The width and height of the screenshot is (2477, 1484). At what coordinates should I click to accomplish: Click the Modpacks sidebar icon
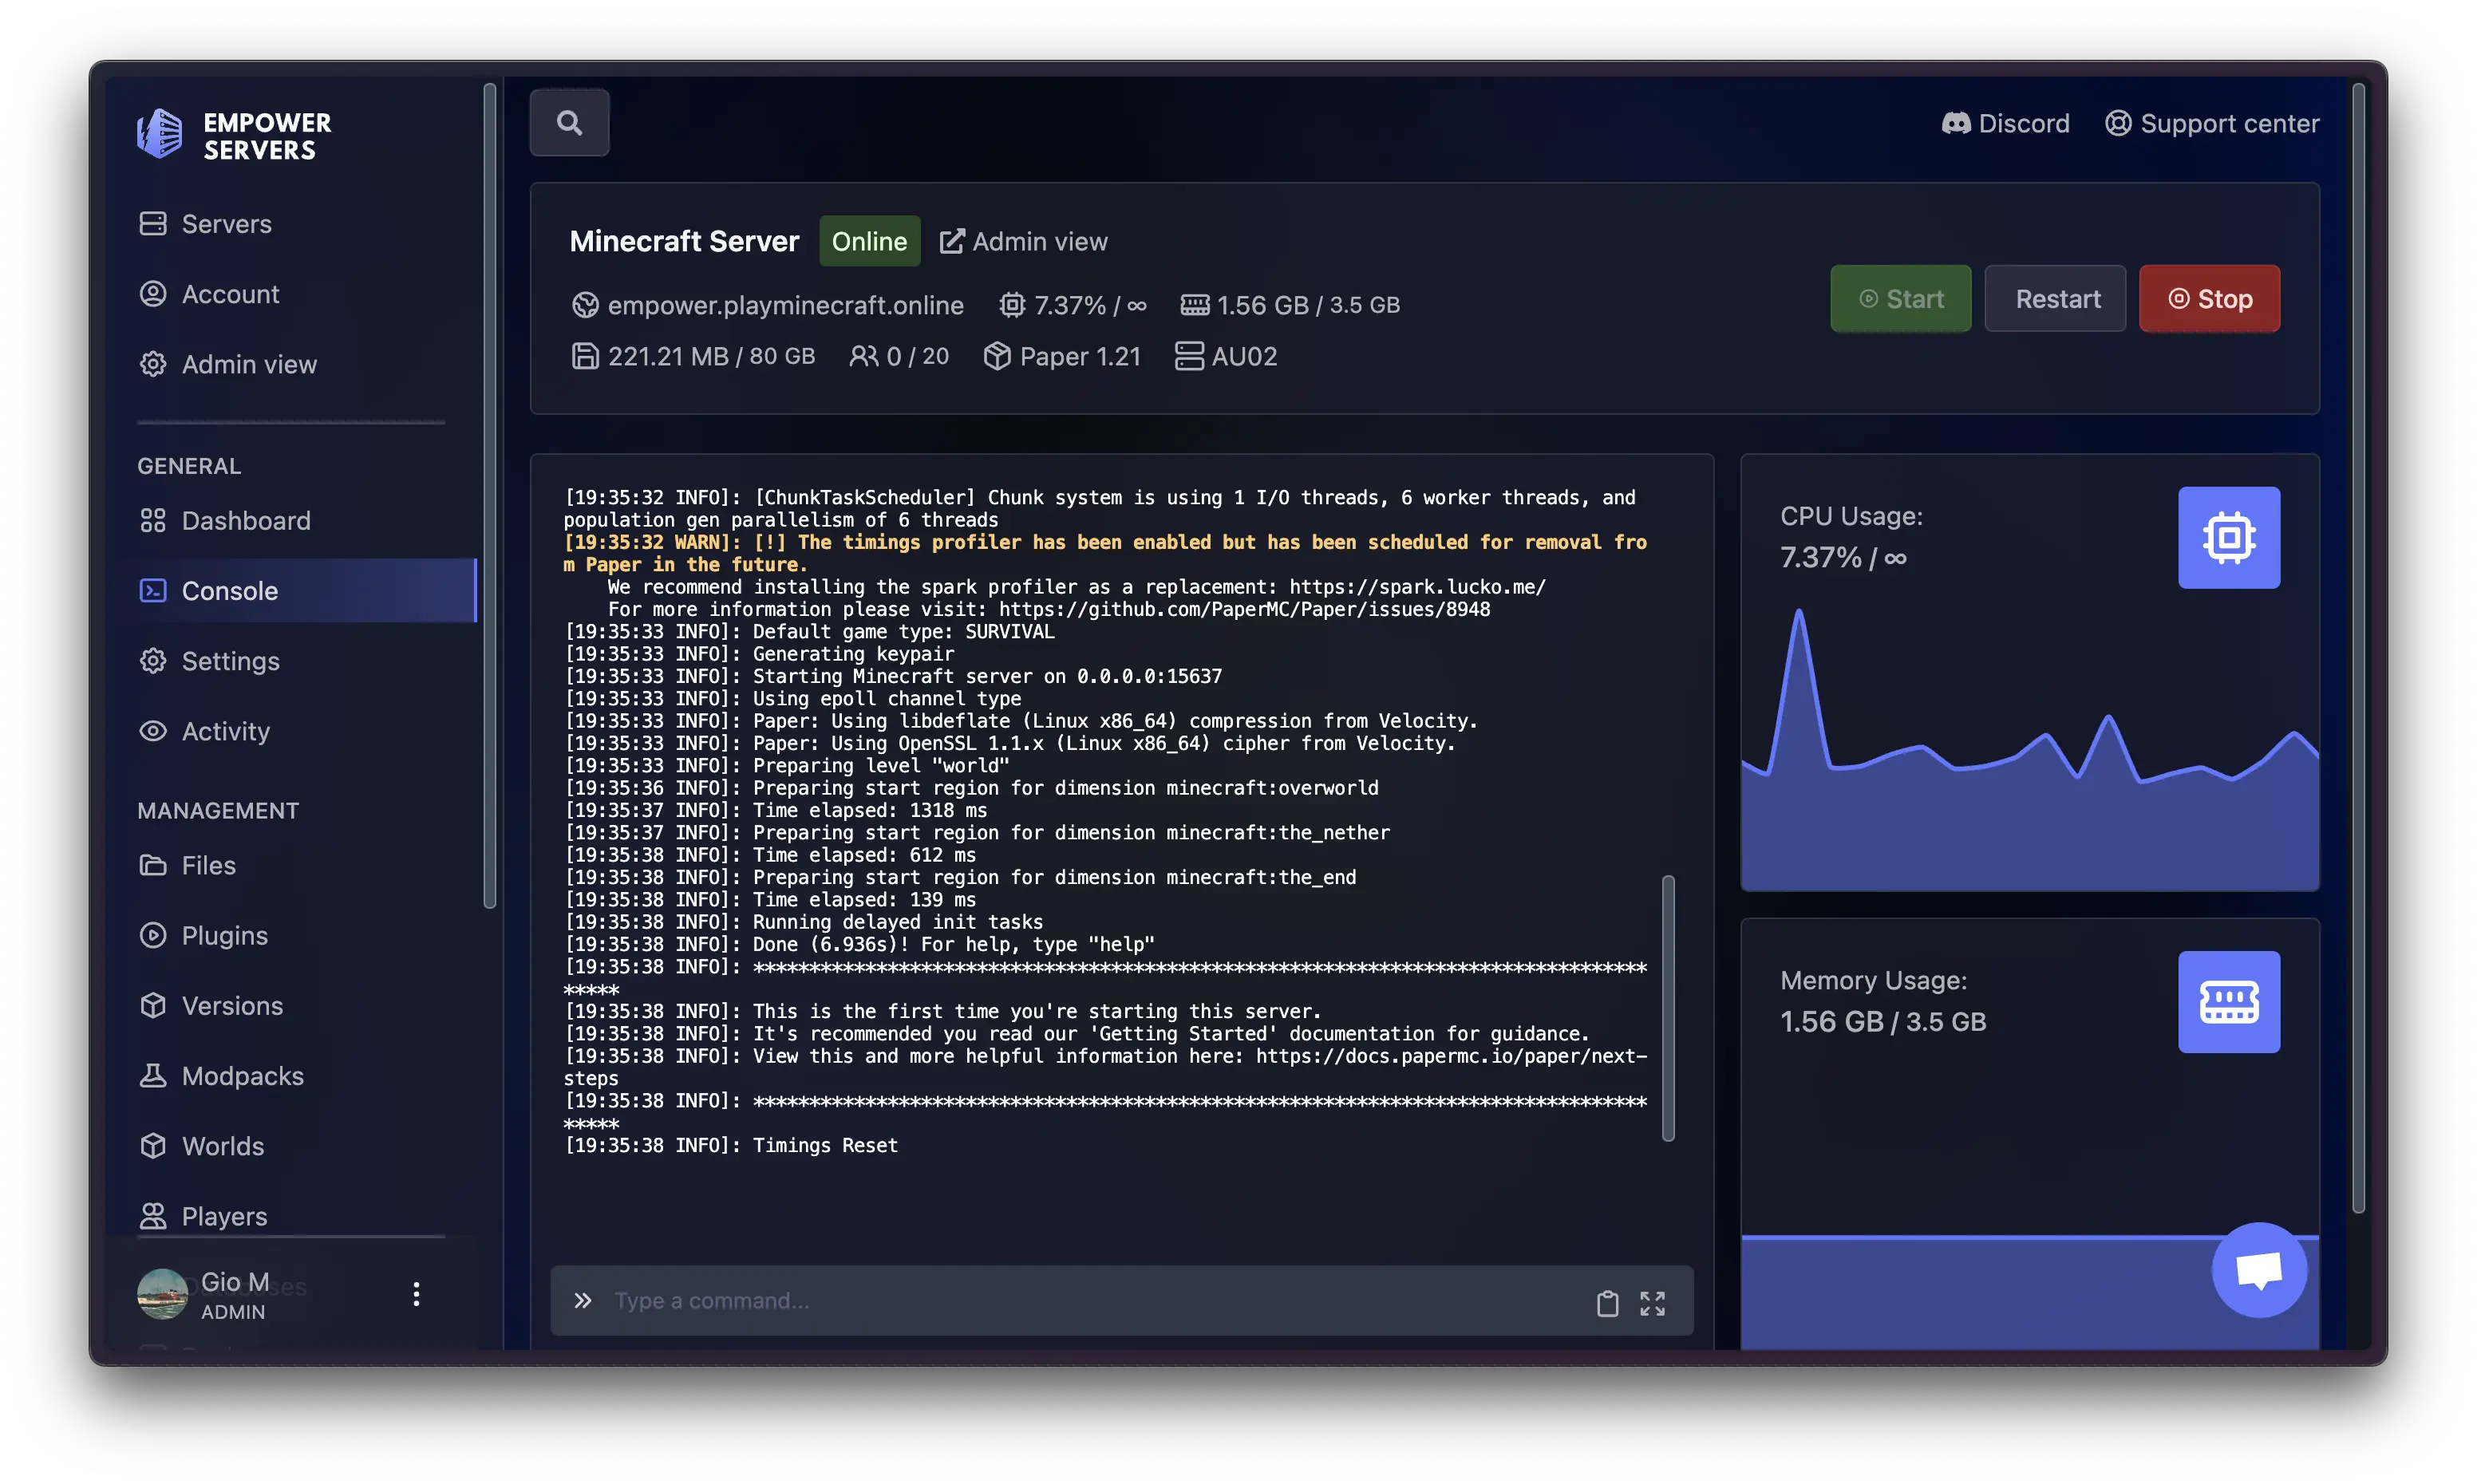pos(153,1076)
